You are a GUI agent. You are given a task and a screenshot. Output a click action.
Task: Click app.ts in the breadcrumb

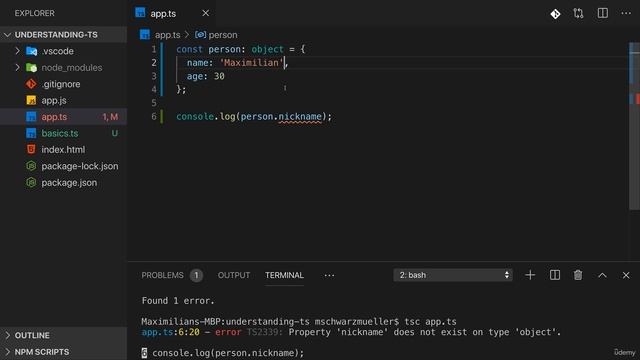167,35
